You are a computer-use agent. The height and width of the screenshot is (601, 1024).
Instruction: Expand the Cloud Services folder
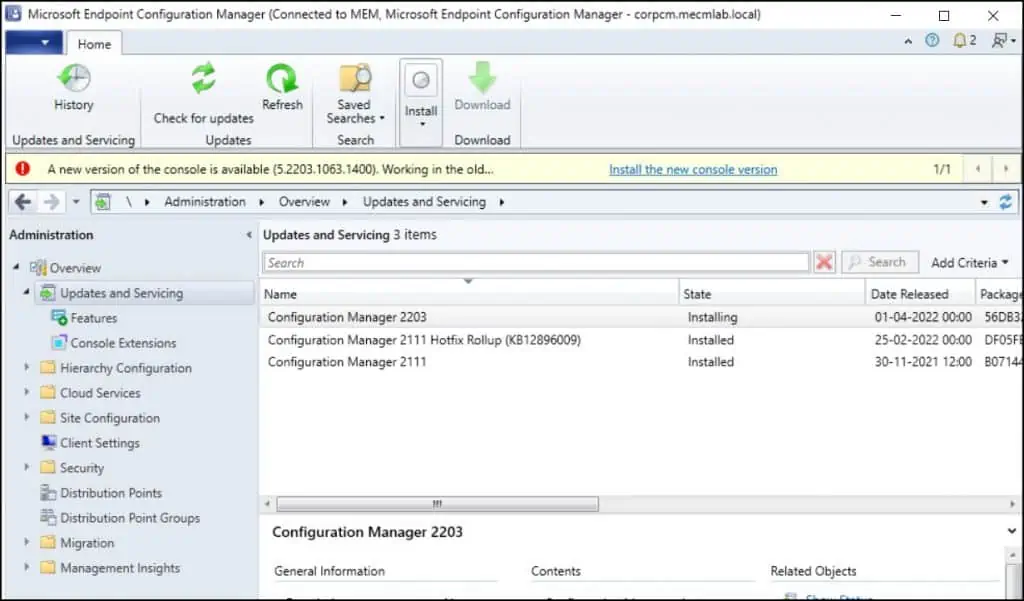[27, 393]
